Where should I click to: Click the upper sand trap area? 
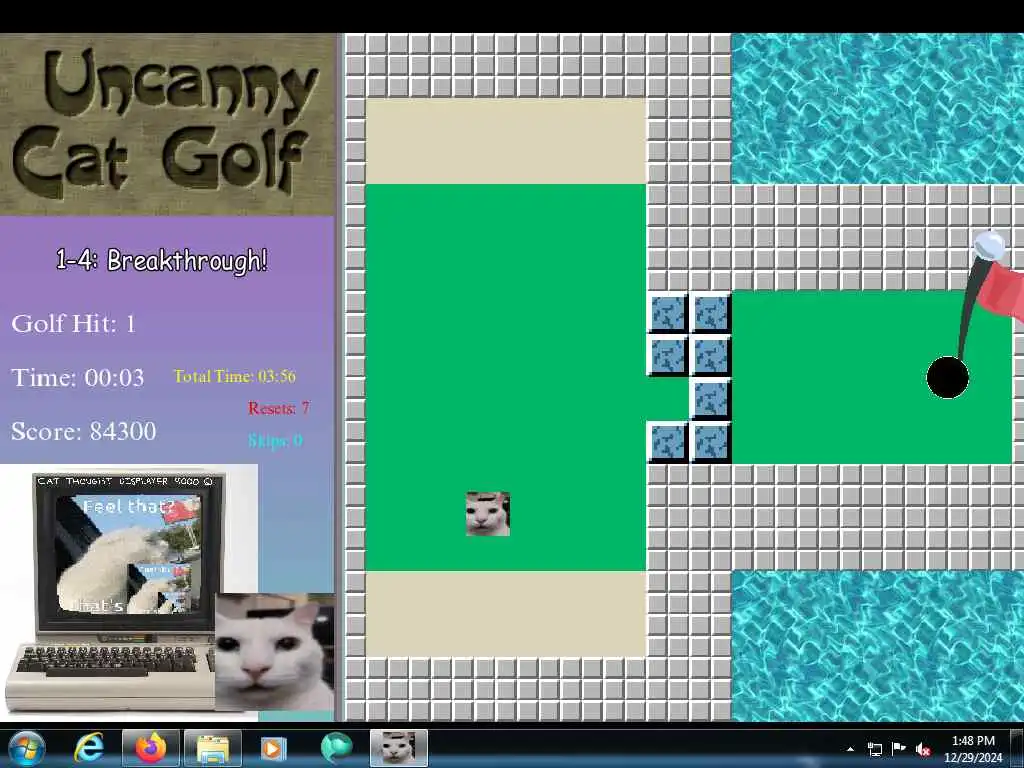coord(505,141)
